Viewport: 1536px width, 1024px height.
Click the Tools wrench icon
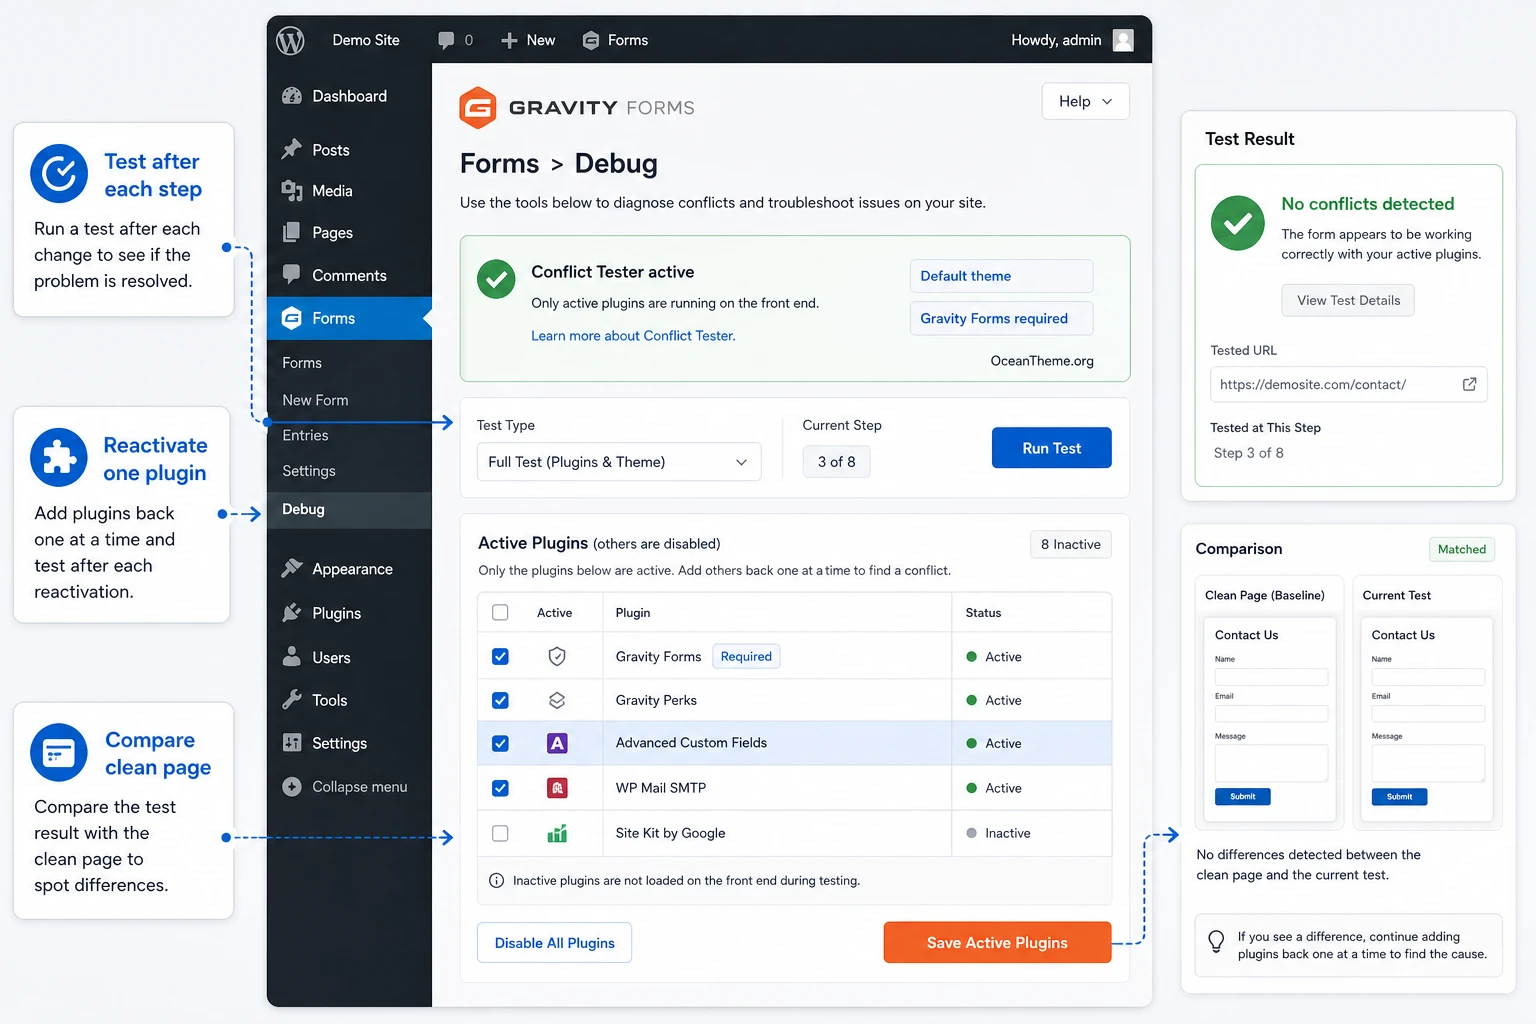click(292, 700)
